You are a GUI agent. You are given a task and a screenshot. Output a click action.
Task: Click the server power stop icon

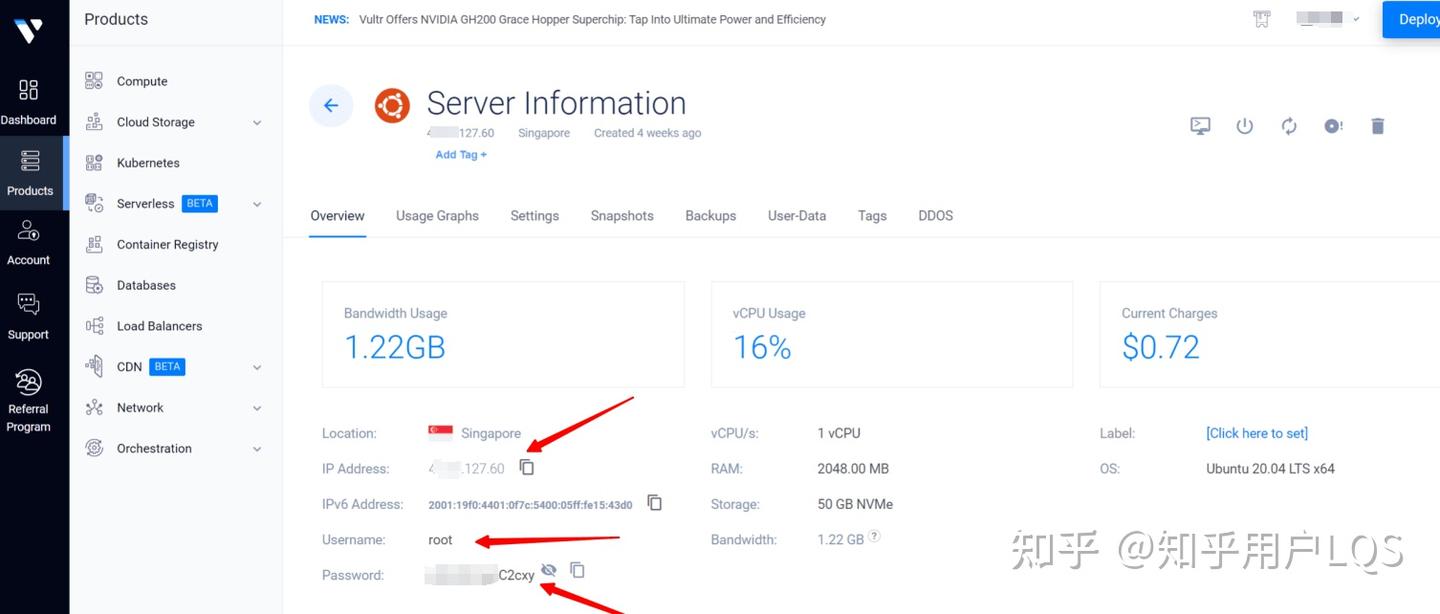[x=1244, y=126]
